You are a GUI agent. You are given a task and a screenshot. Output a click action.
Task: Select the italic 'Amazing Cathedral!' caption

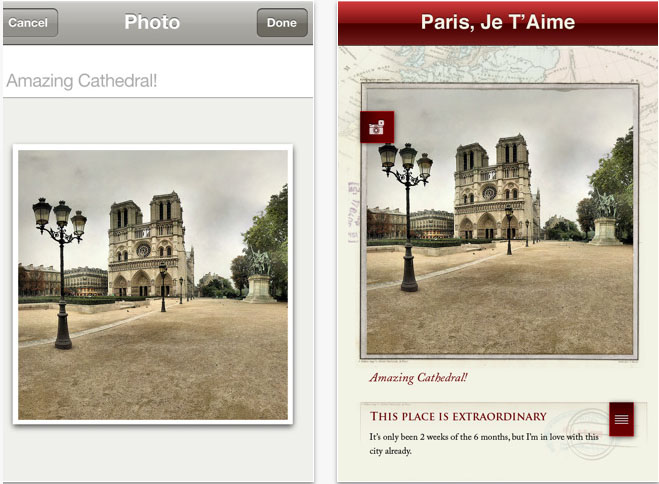click(x=418, y=378)
